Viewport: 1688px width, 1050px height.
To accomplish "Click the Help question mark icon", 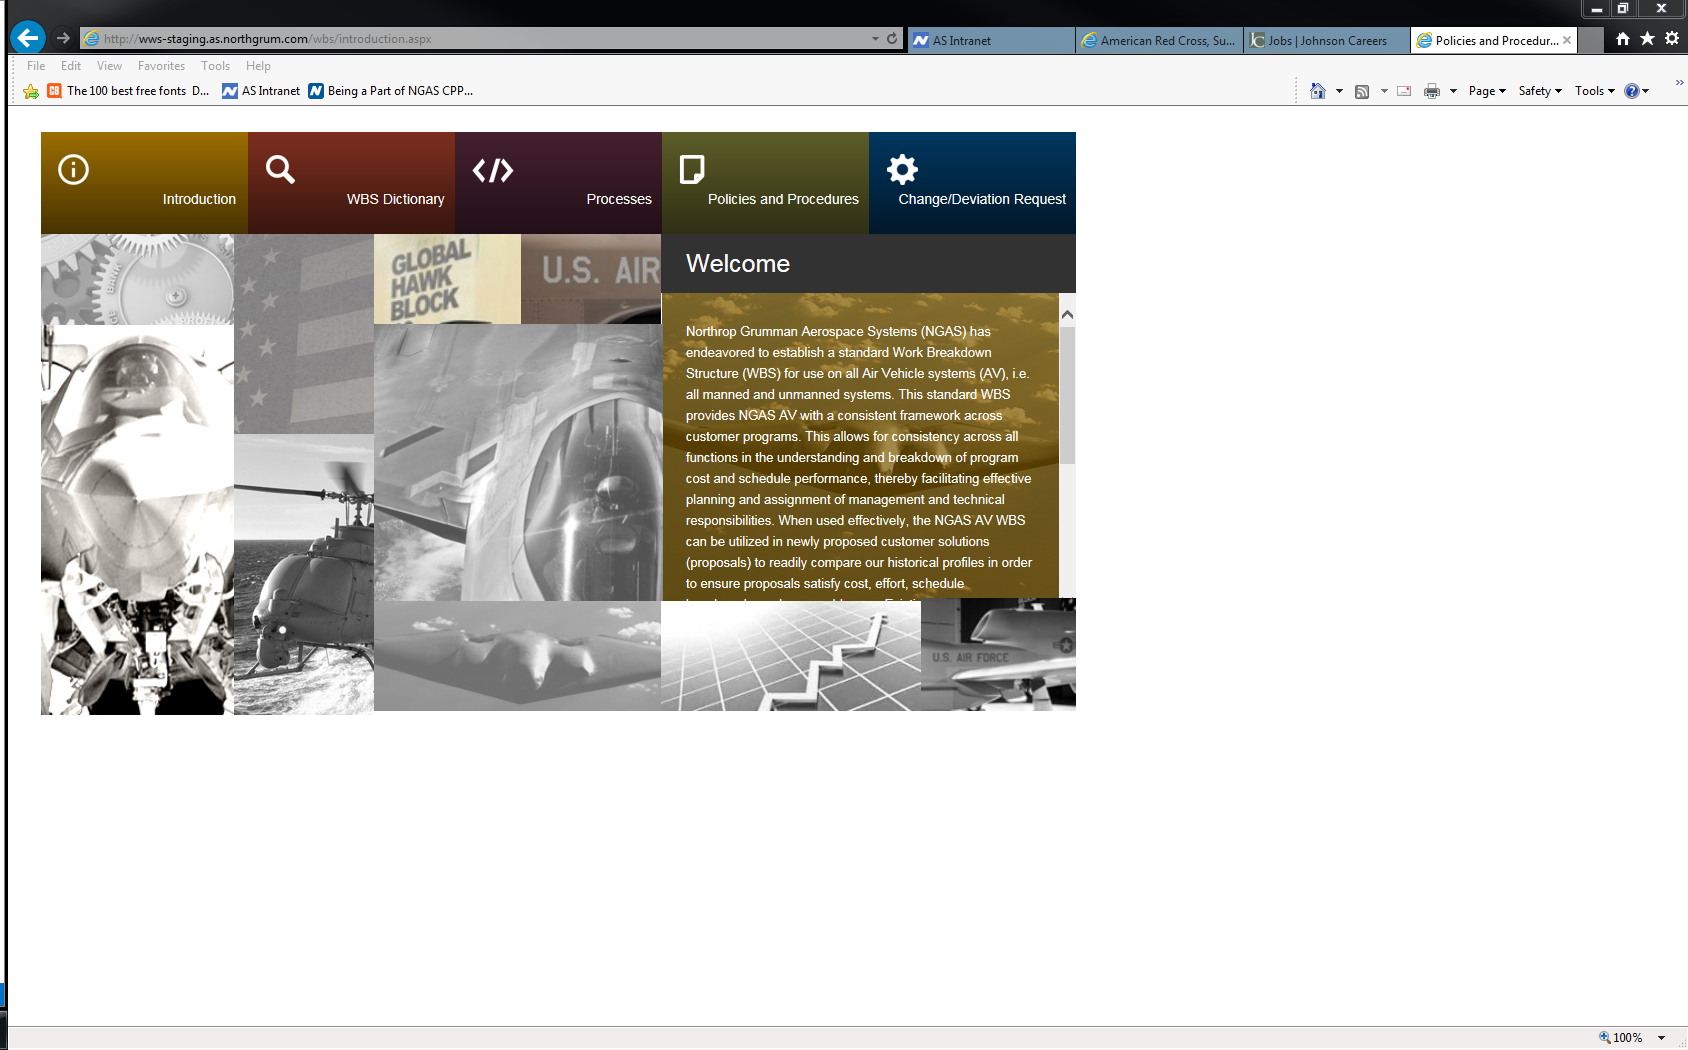I will (x=1631, y=91).
